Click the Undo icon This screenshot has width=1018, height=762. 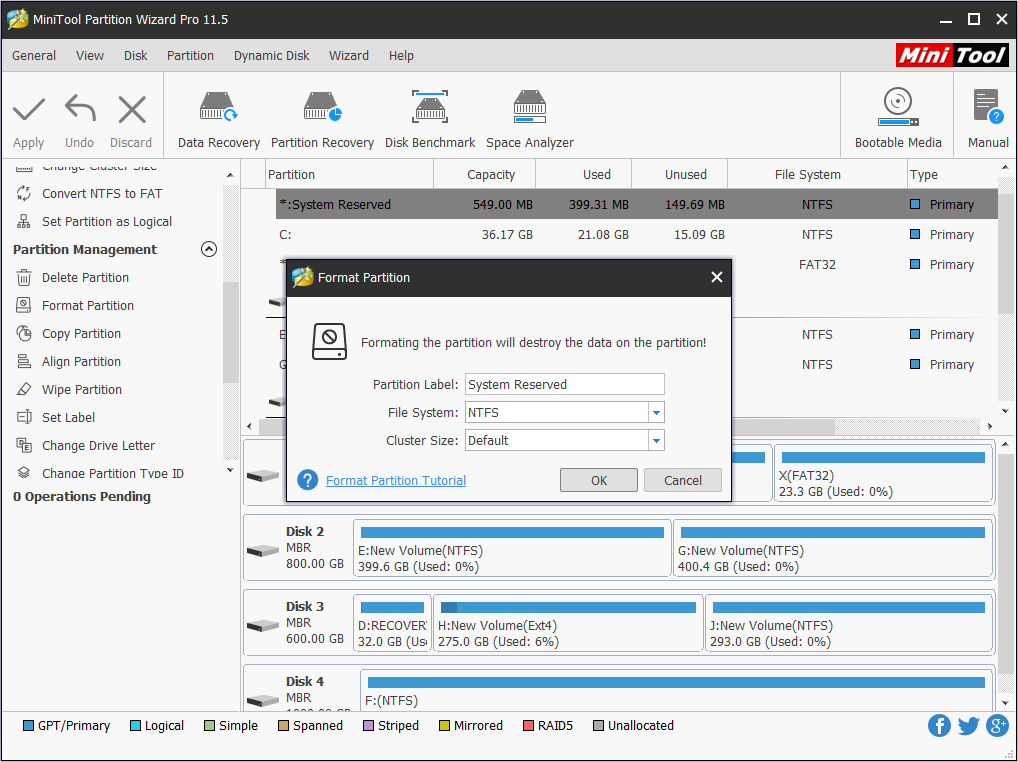point(79,116)
